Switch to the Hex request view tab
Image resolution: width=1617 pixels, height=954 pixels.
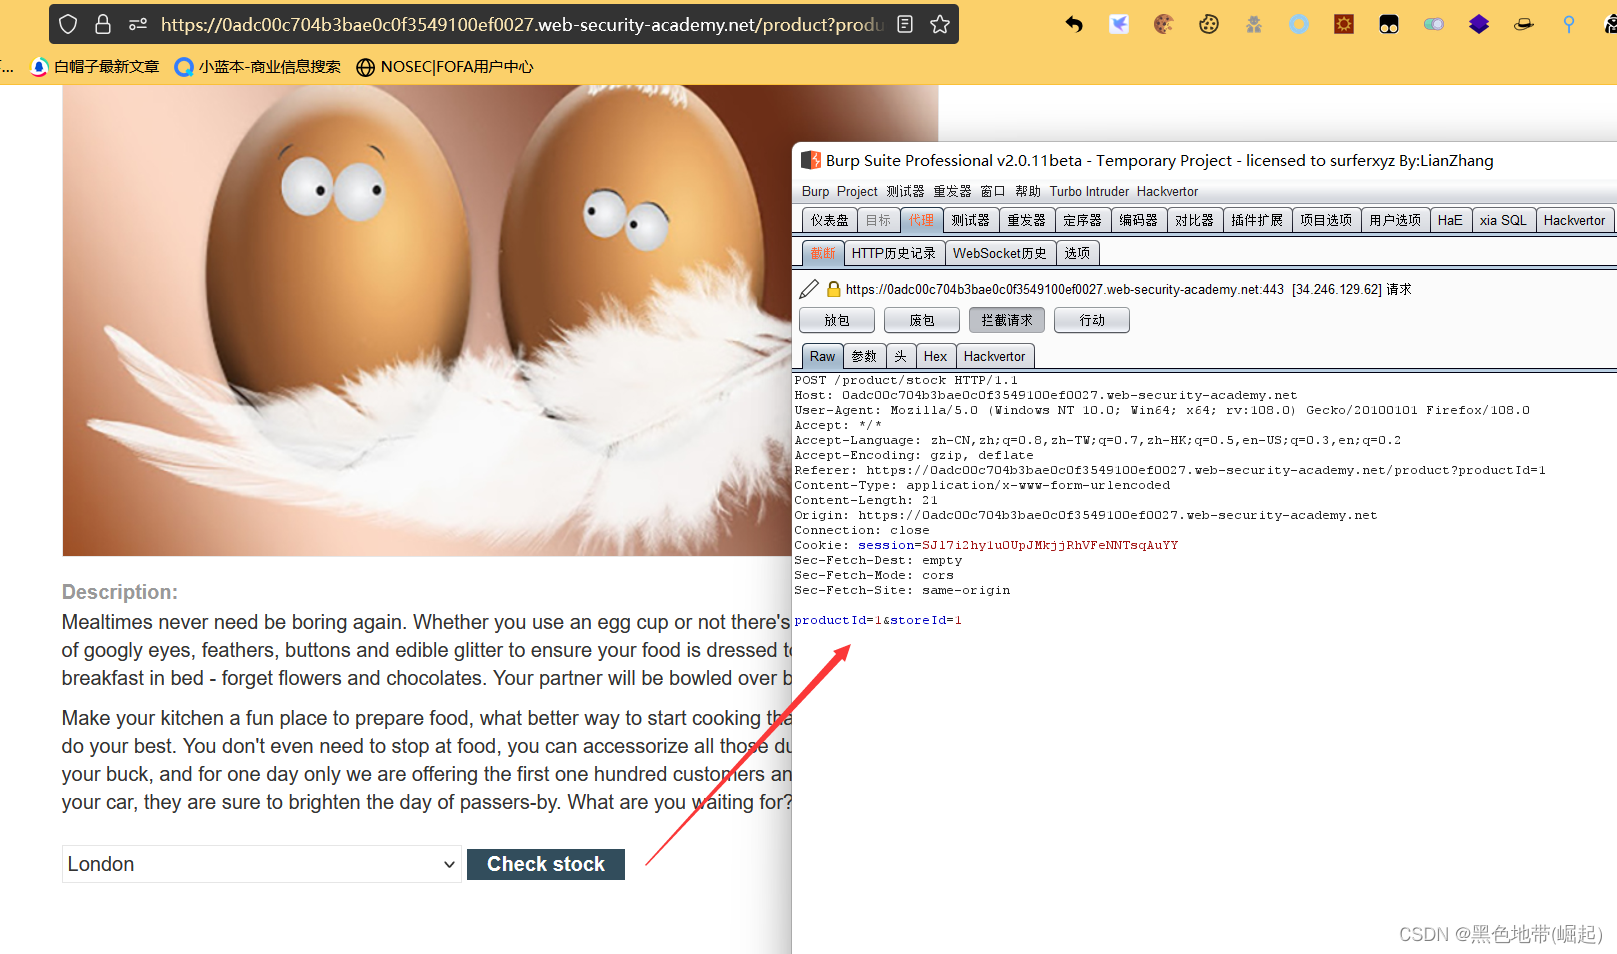[936, 356]
